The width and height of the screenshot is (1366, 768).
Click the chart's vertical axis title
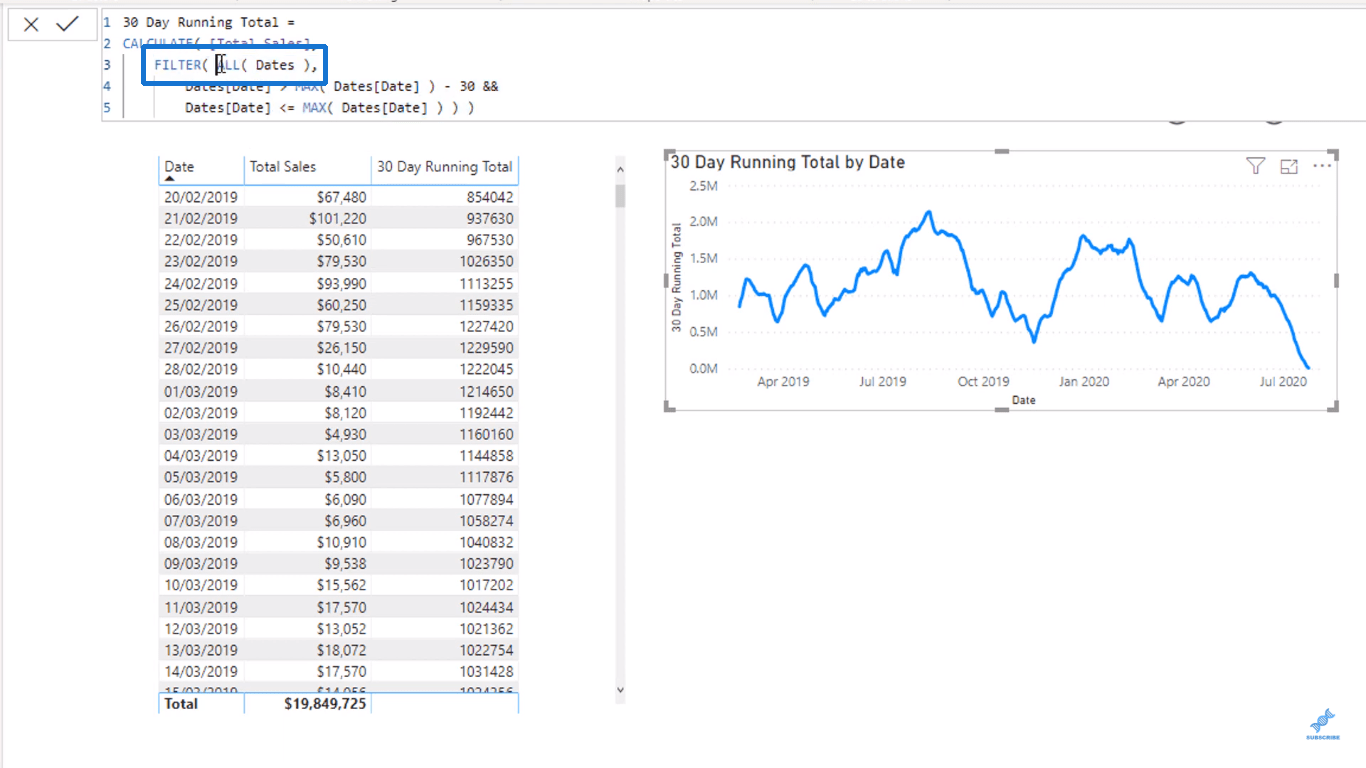pyautogui.click(x=676, y=277)
